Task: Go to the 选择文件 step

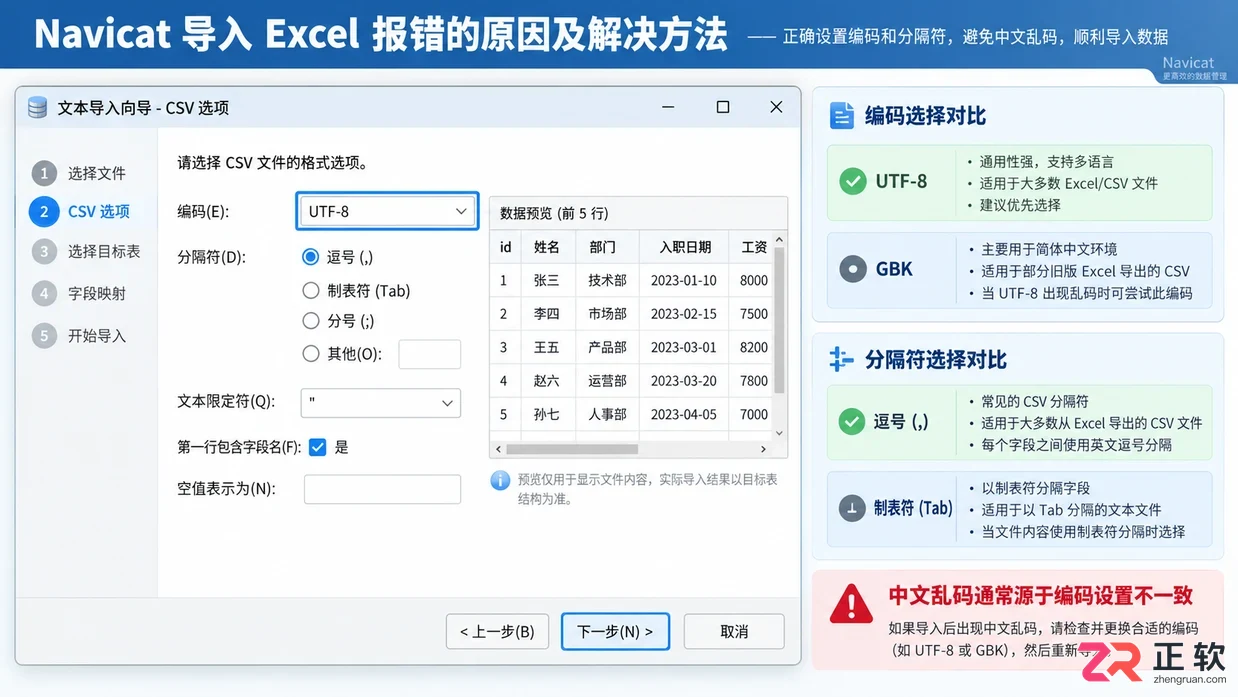Action: (97, 173)
